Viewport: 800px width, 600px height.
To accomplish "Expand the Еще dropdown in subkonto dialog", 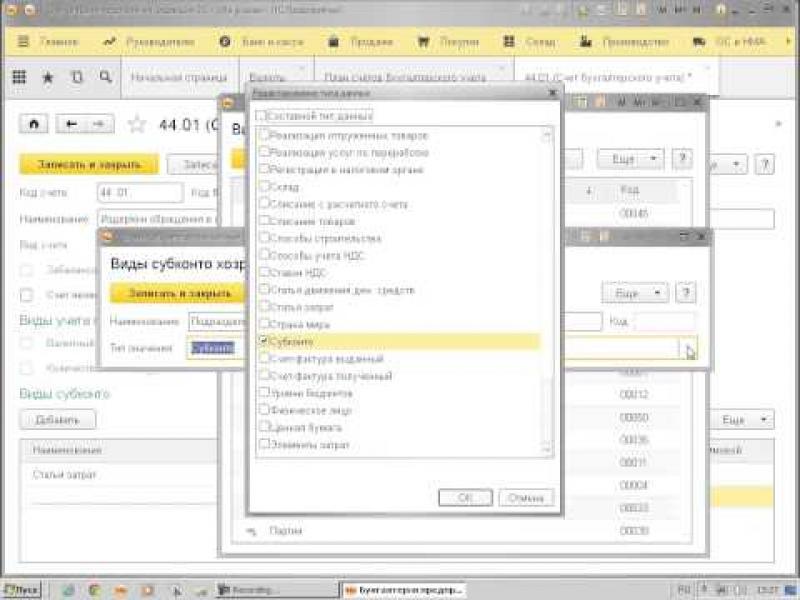I will point(634,292).
